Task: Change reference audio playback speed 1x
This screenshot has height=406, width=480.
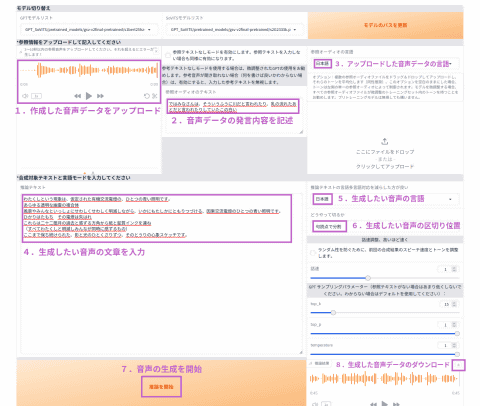Action: (36, 96)
